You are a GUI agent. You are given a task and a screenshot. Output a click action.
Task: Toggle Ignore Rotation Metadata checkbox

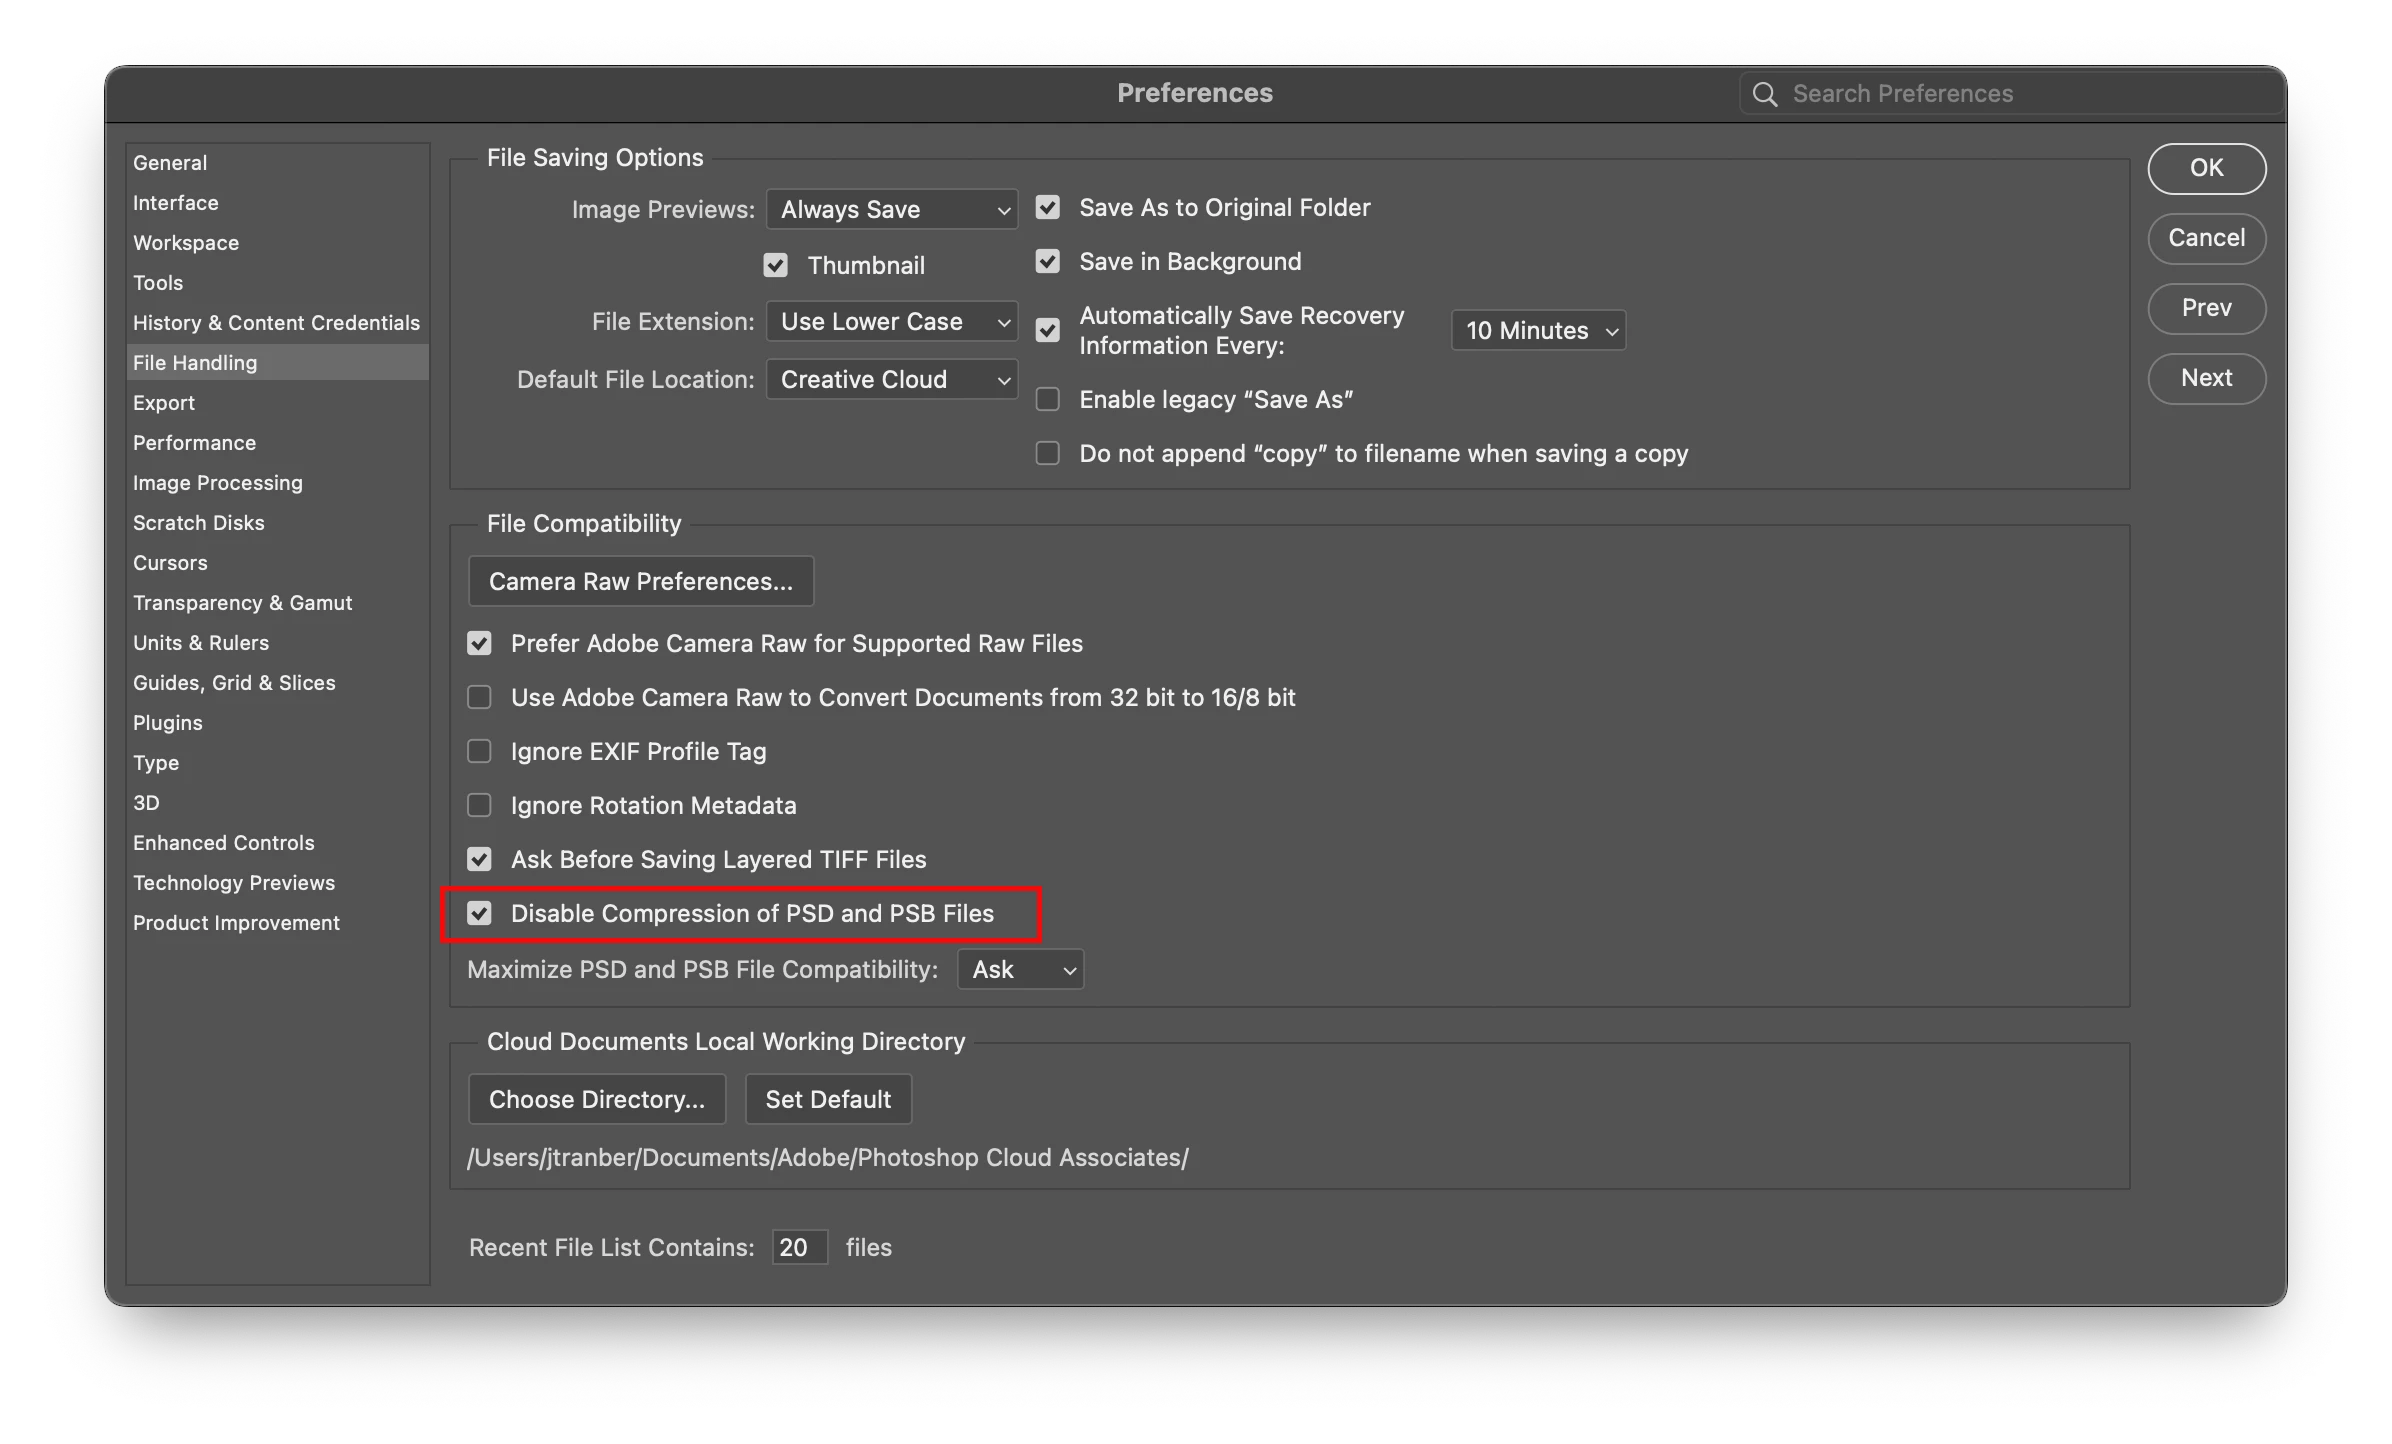point(480,805)
